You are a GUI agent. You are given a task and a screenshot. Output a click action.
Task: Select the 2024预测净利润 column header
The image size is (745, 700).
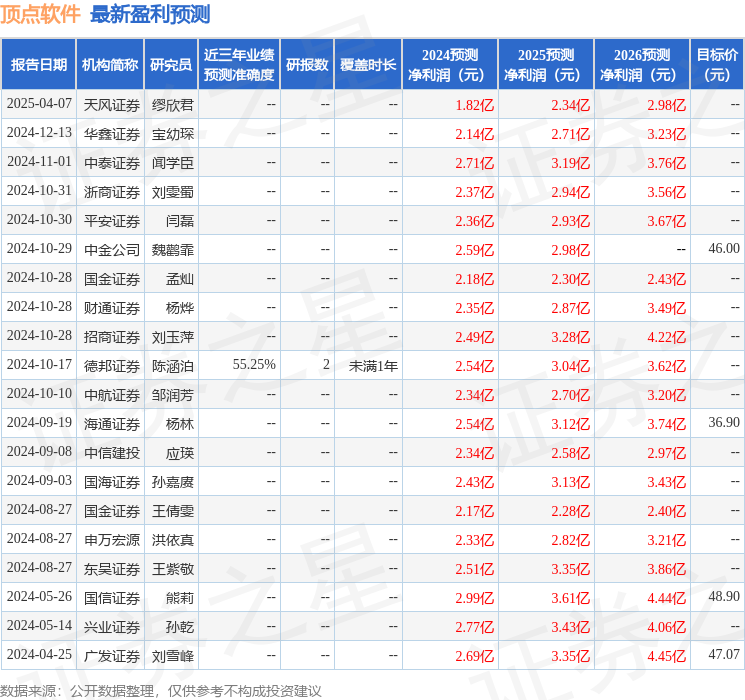pos(450,64)
